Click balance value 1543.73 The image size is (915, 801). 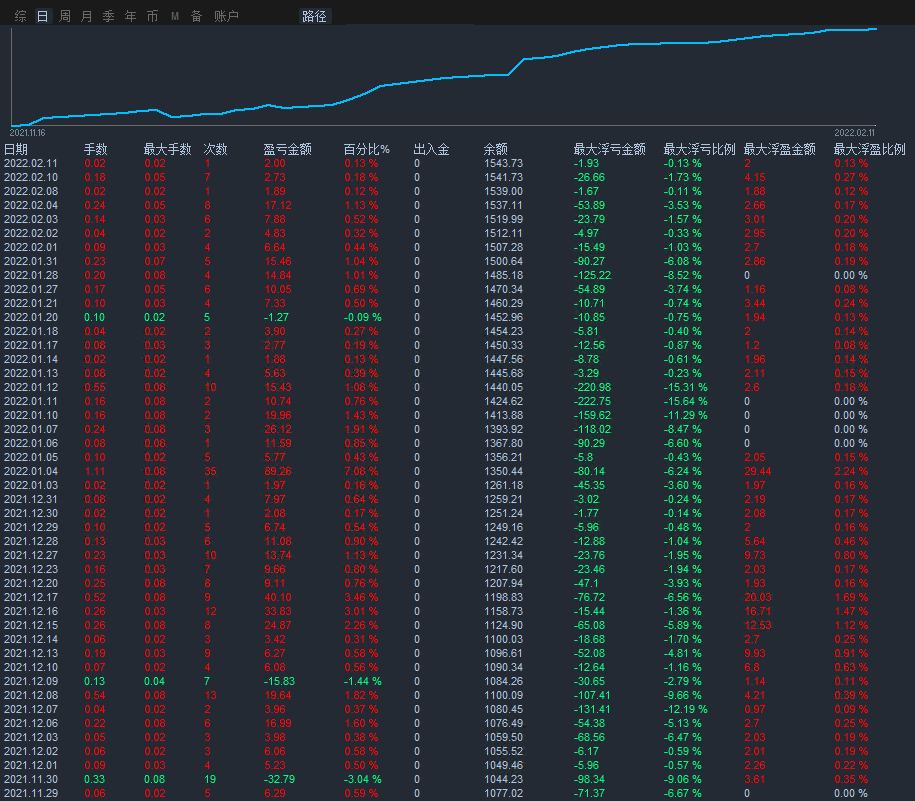pyautogui.click(x=504, y=163)
